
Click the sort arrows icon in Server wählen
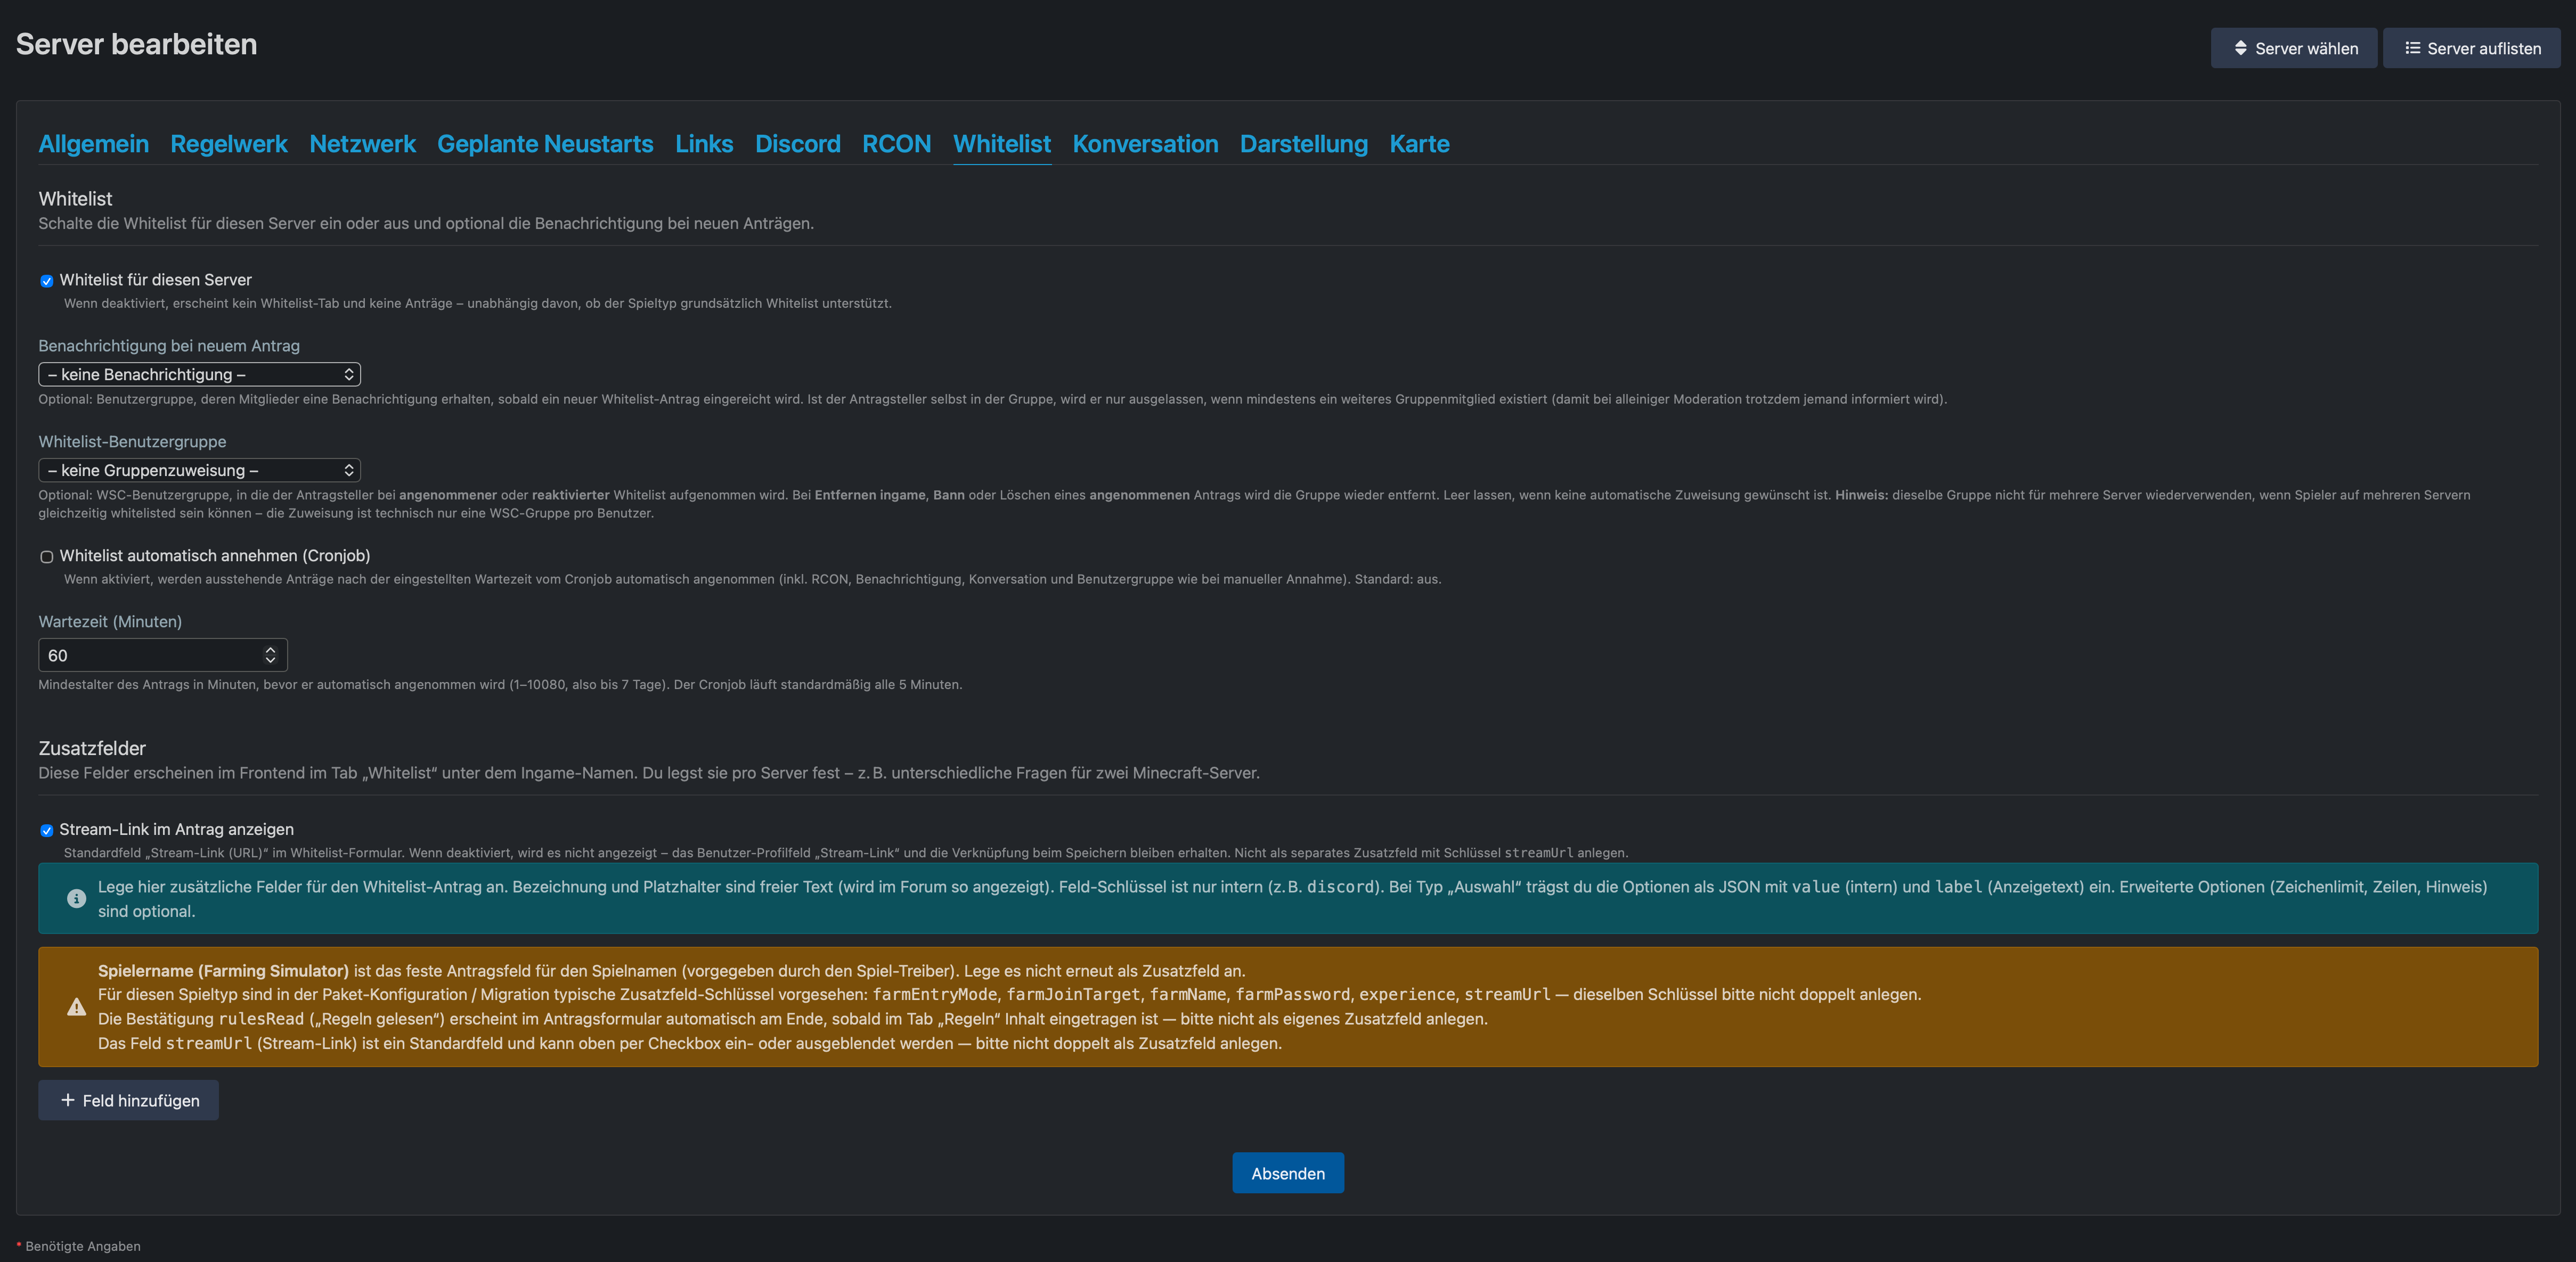(x=2240, y=48)
